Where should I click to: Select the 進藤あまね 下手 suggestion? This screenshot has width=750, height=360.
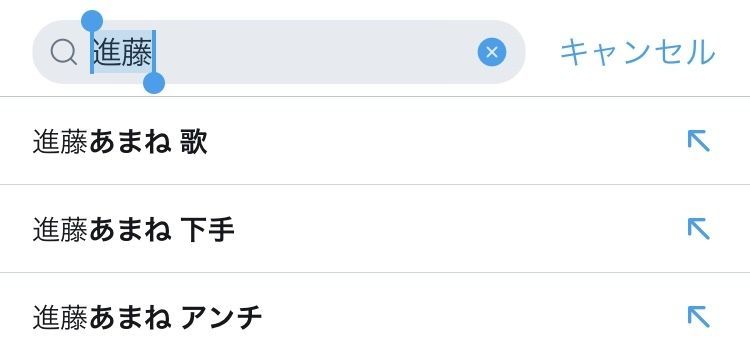375,229
